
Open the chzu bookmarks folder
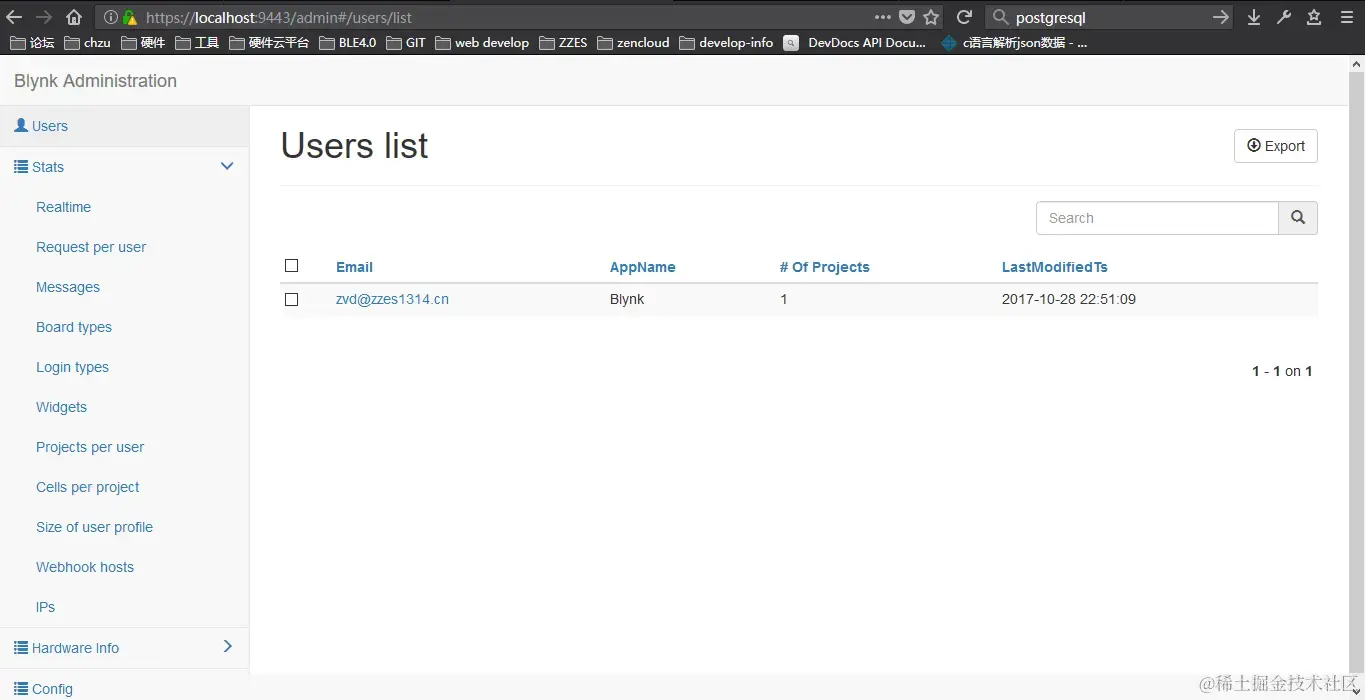tap(87, 43)
